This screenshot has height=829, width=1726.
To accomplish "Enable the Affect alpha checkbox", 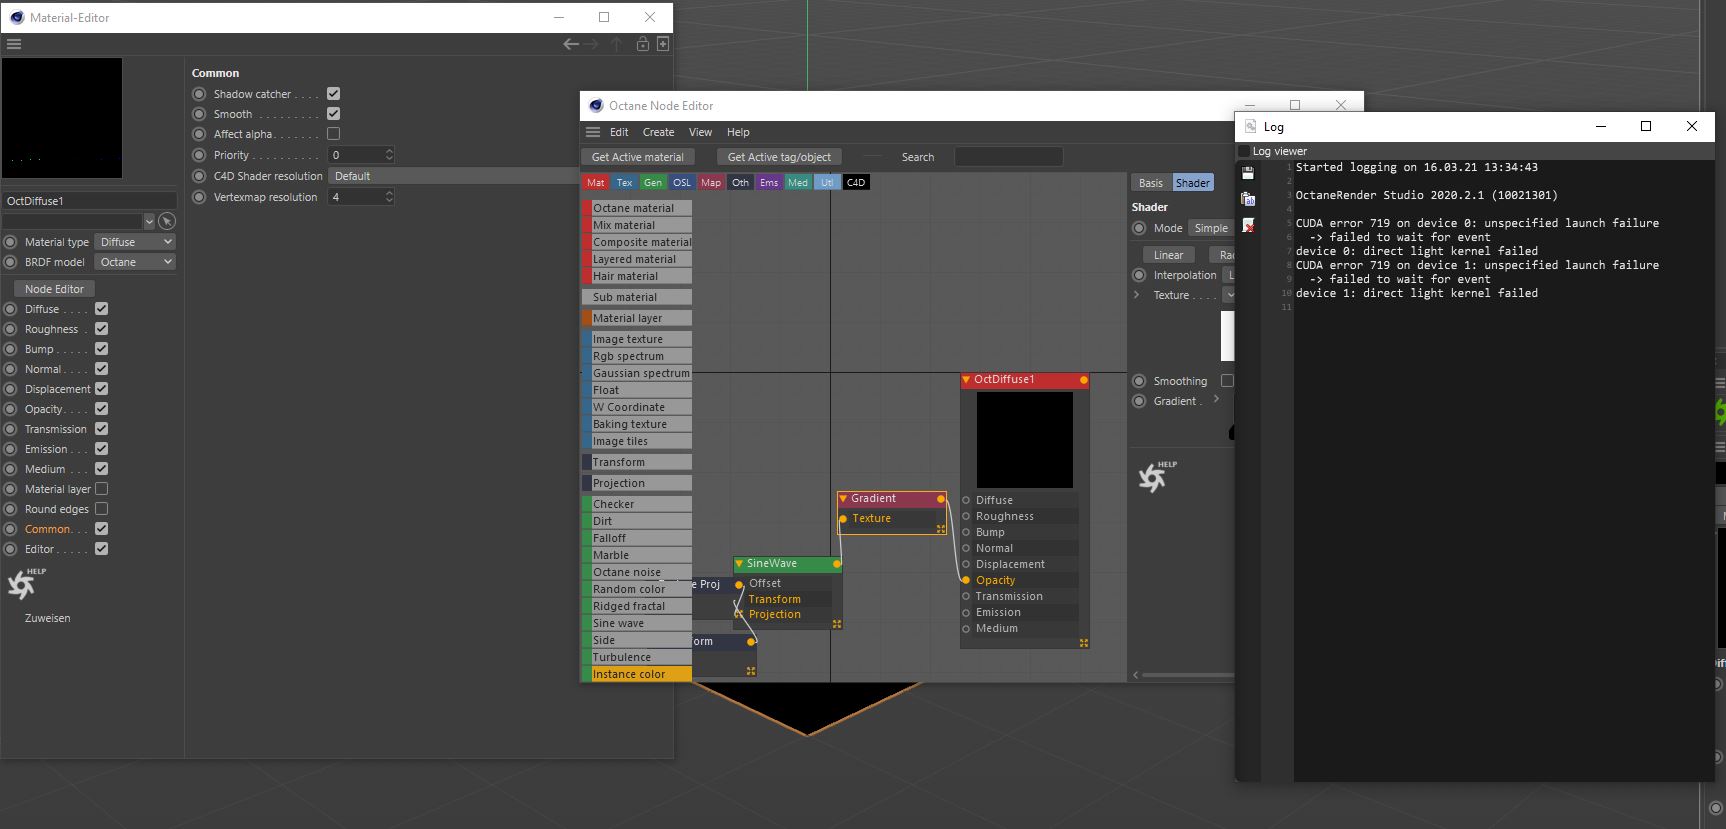I will click(333, 134).
